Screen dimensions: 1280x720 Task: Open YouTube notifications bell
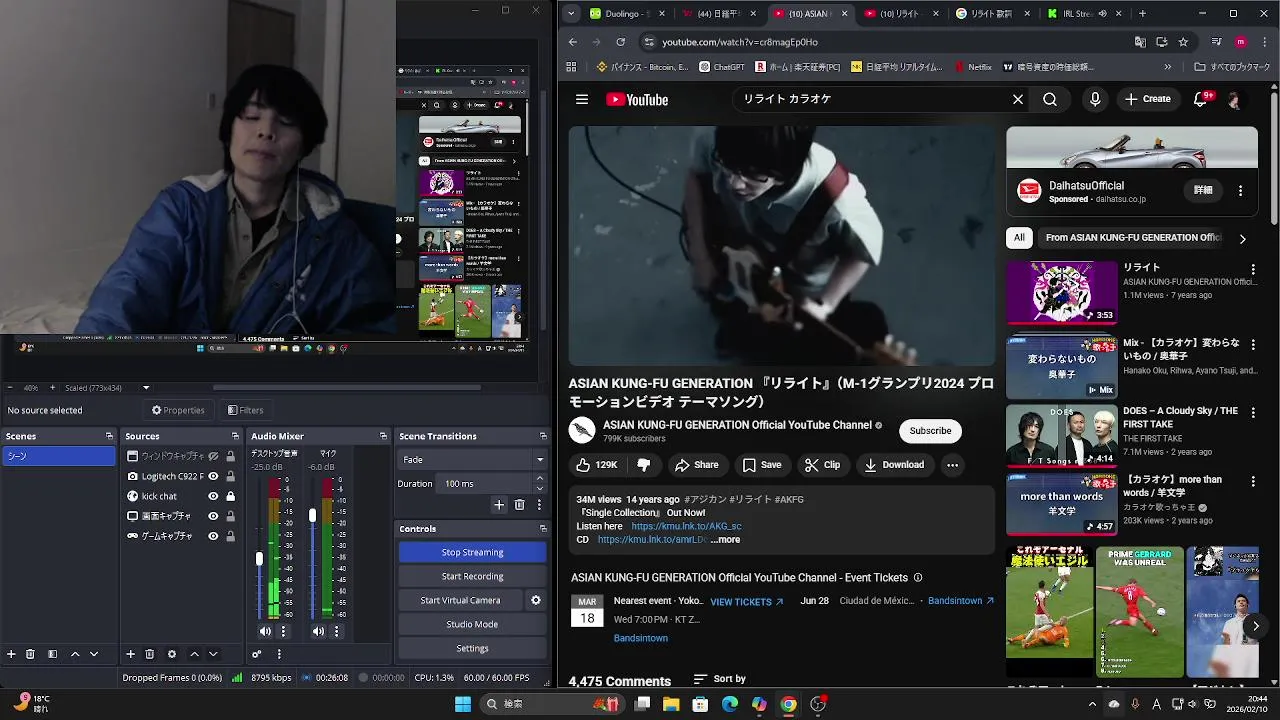point(1201,99)
